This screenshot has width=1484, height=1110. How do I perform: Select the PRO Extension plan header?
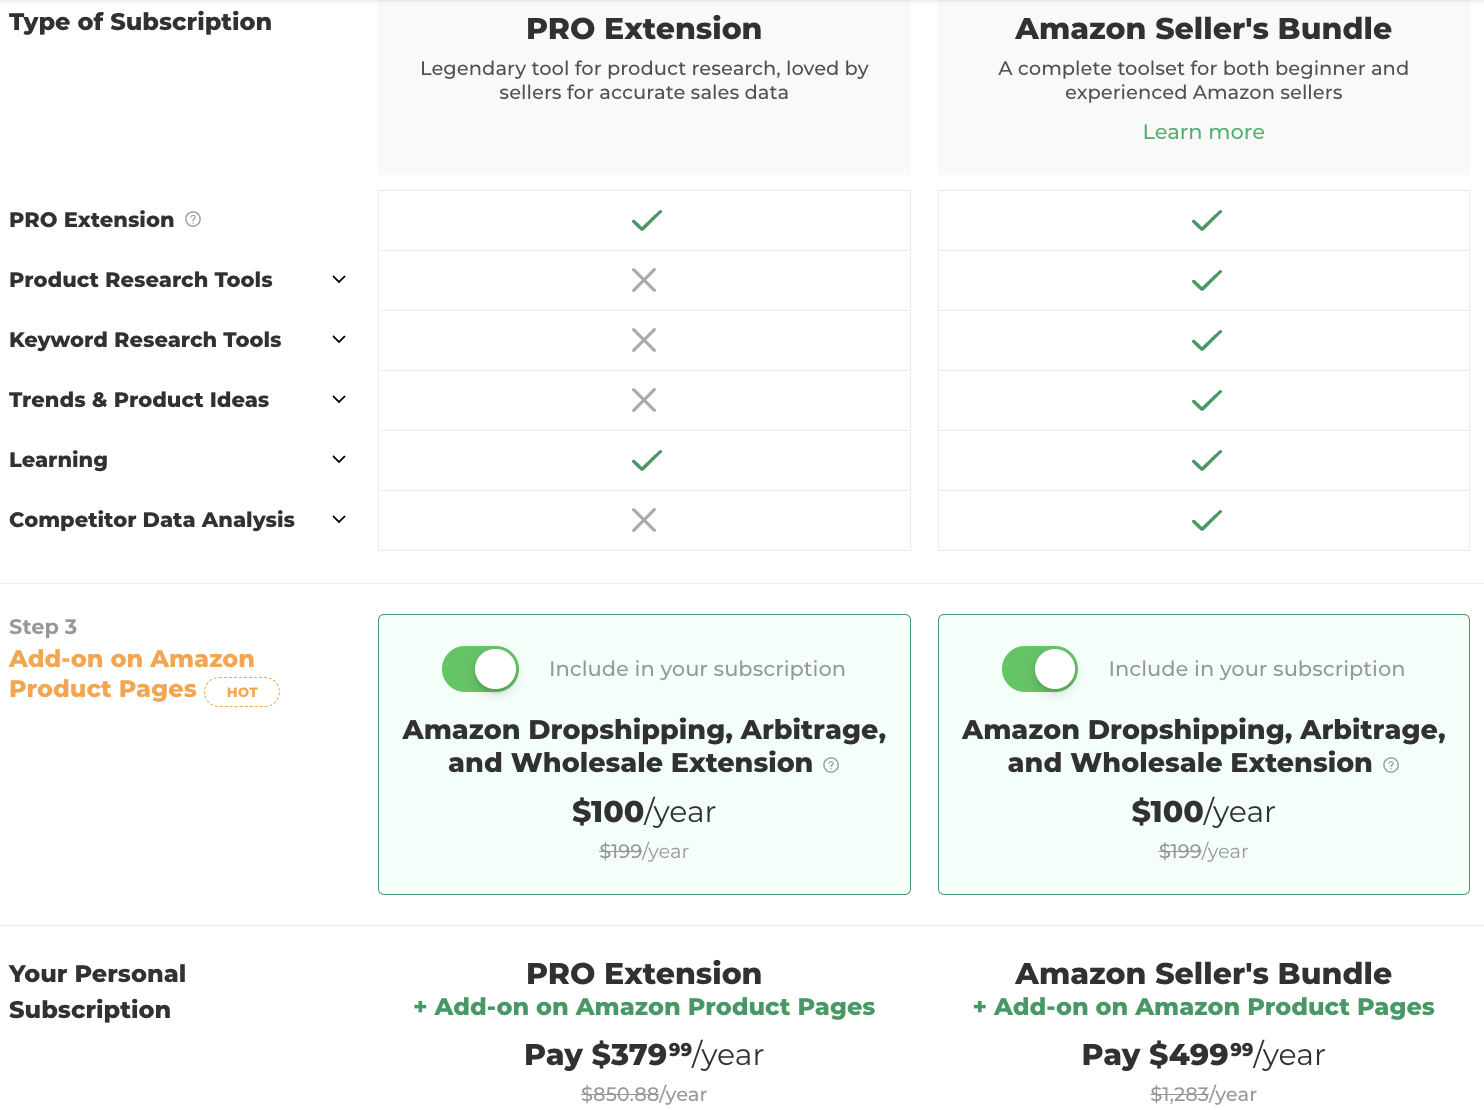644,29
